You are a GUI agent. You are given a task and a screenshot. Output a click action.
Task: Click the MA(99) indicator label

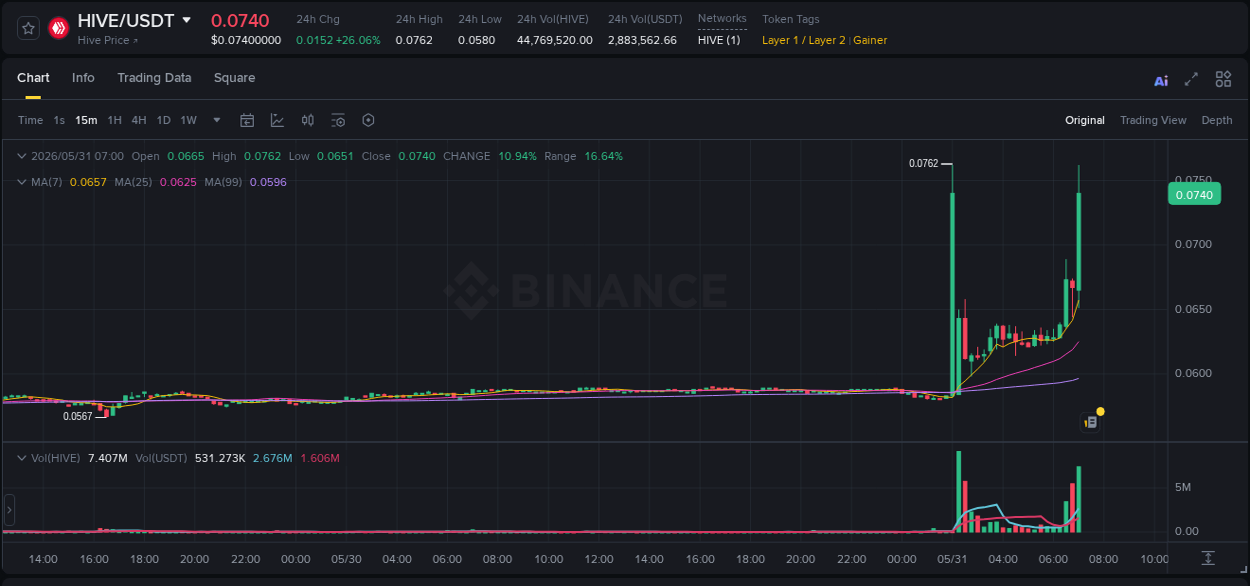coord(224,182)
